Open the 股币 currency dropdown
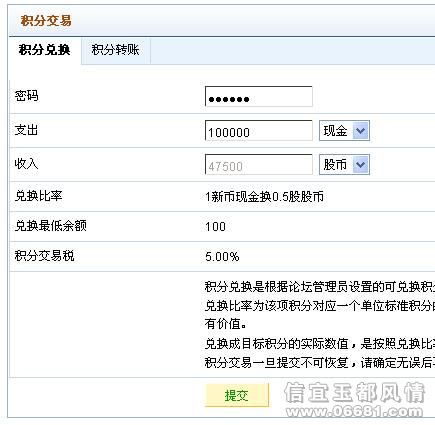This screenshot has height=425, width=435. (344, 164)
